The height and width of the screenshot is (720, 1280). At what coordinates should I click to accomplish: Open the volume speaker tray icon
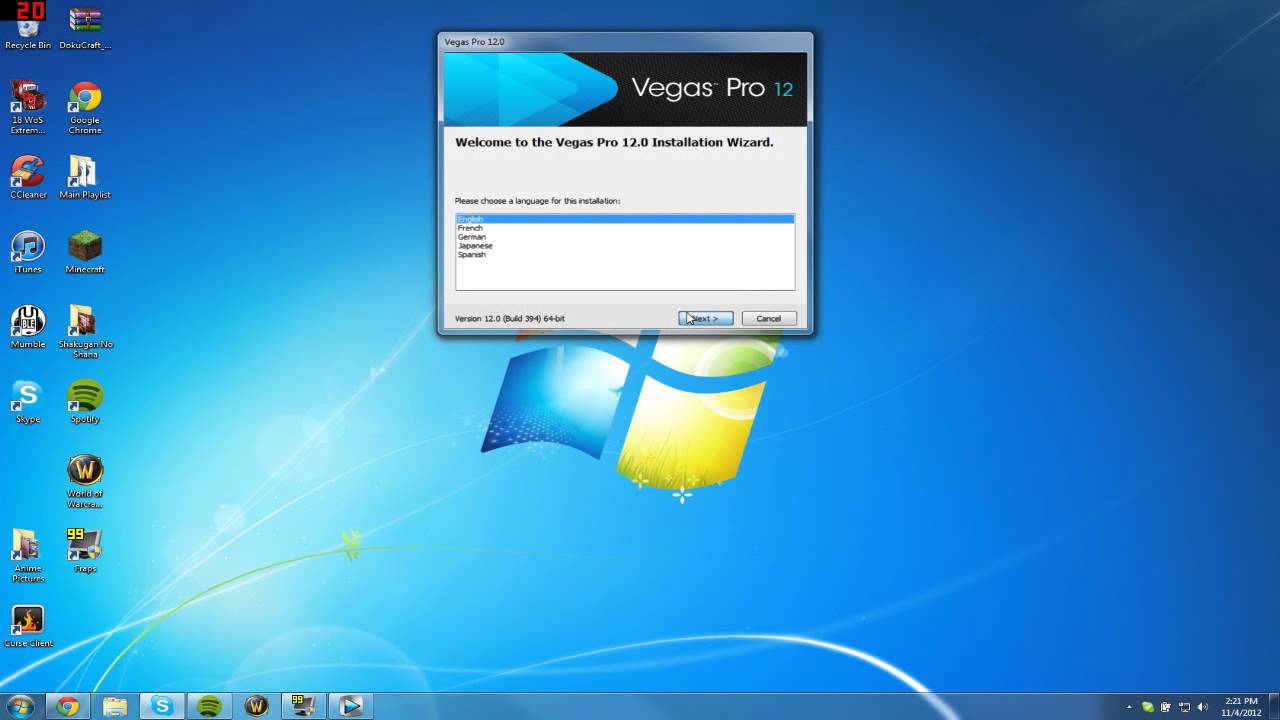click(x=1202, y=706)
